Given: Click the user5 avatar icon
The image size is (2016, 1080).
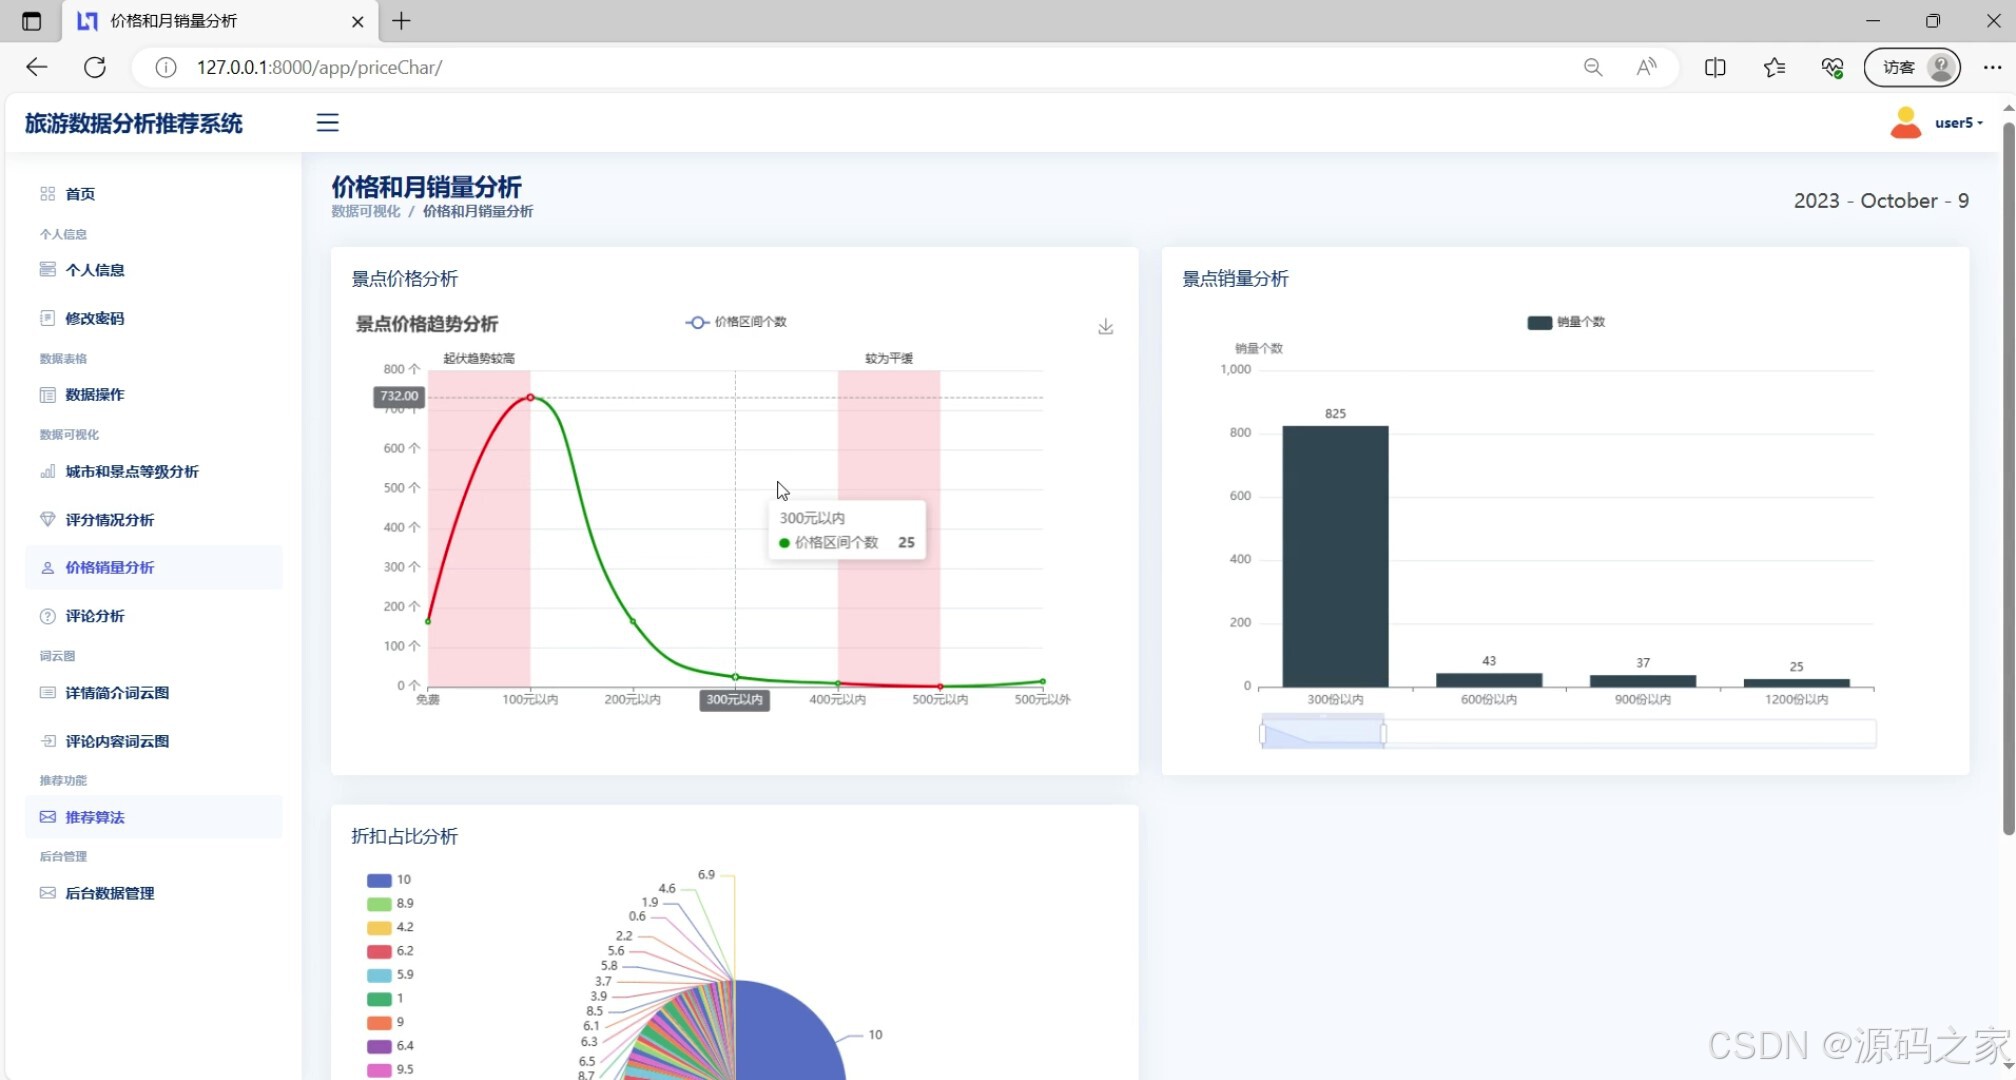Looking at the screenshot, I should tap(1906, 123).
